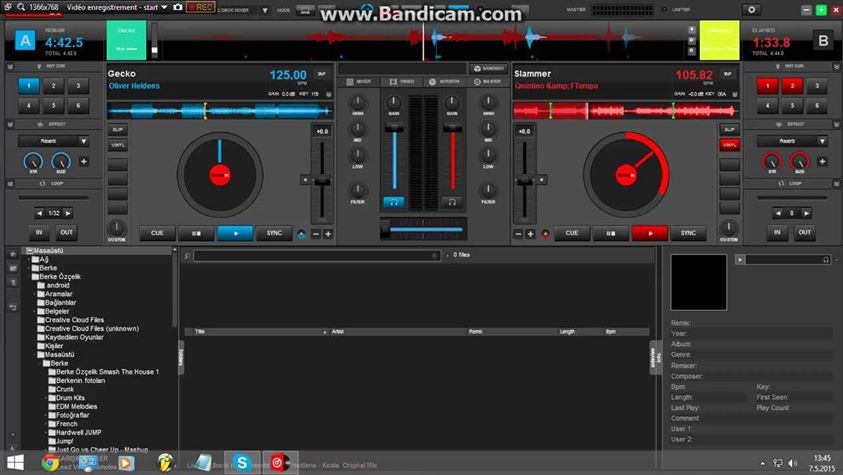Set loop IN point on deck B

(777, 232)
